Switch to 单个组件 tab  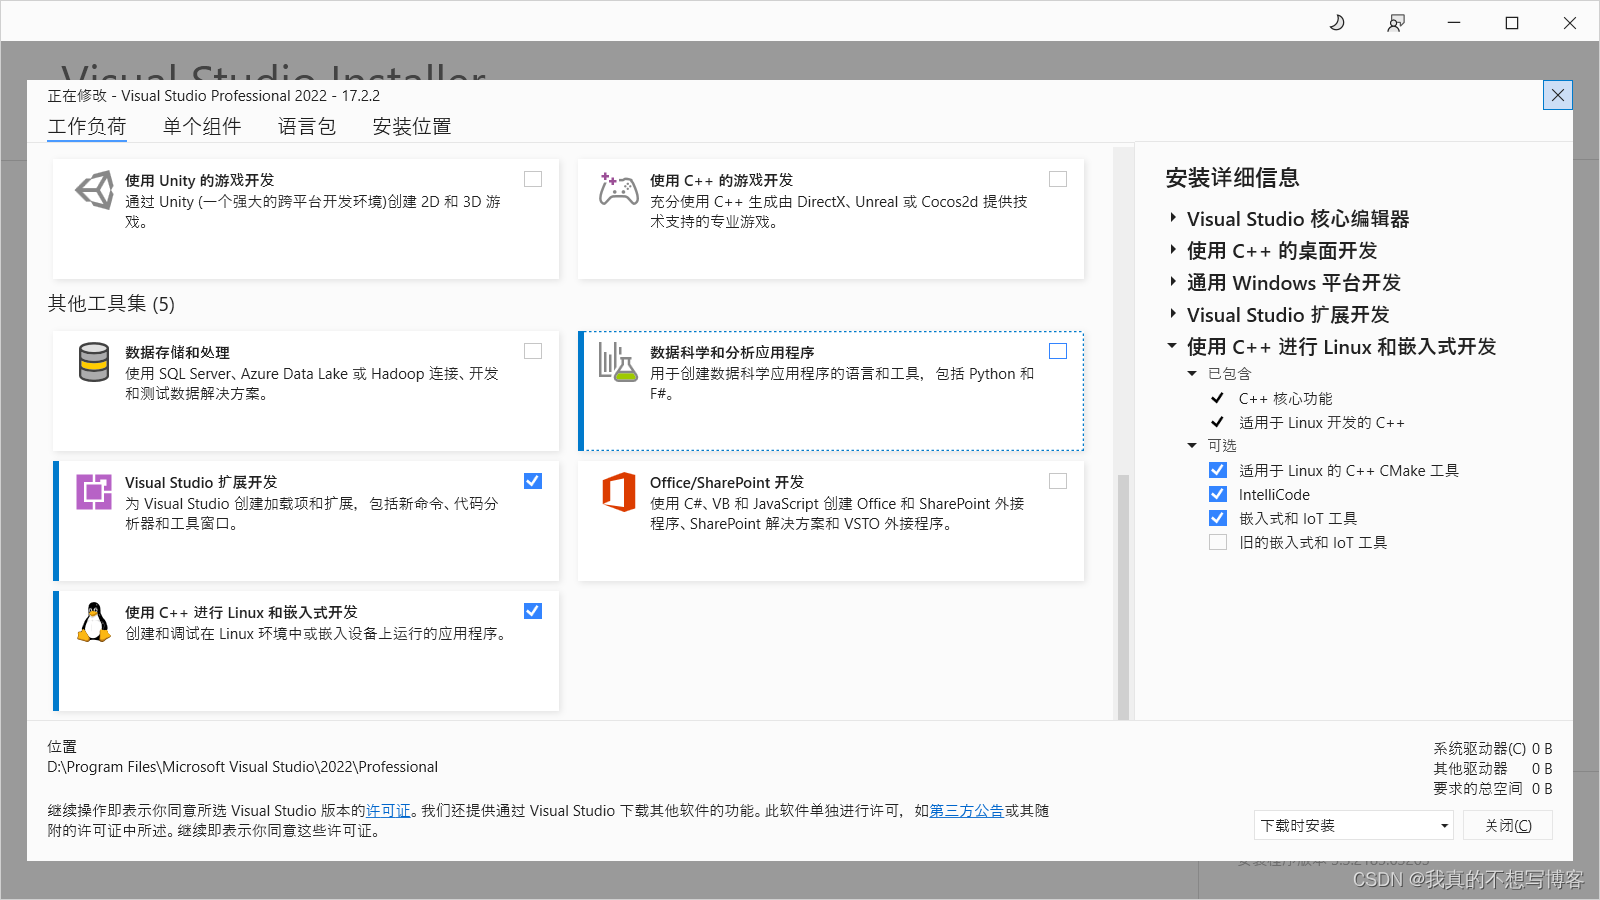click(202, 127)
